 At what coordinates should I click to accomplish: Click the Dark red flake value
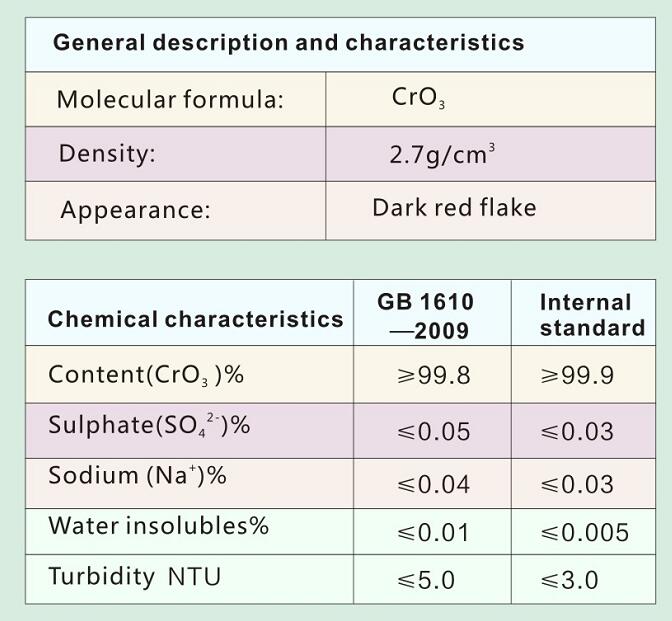[x=454, y=208]
